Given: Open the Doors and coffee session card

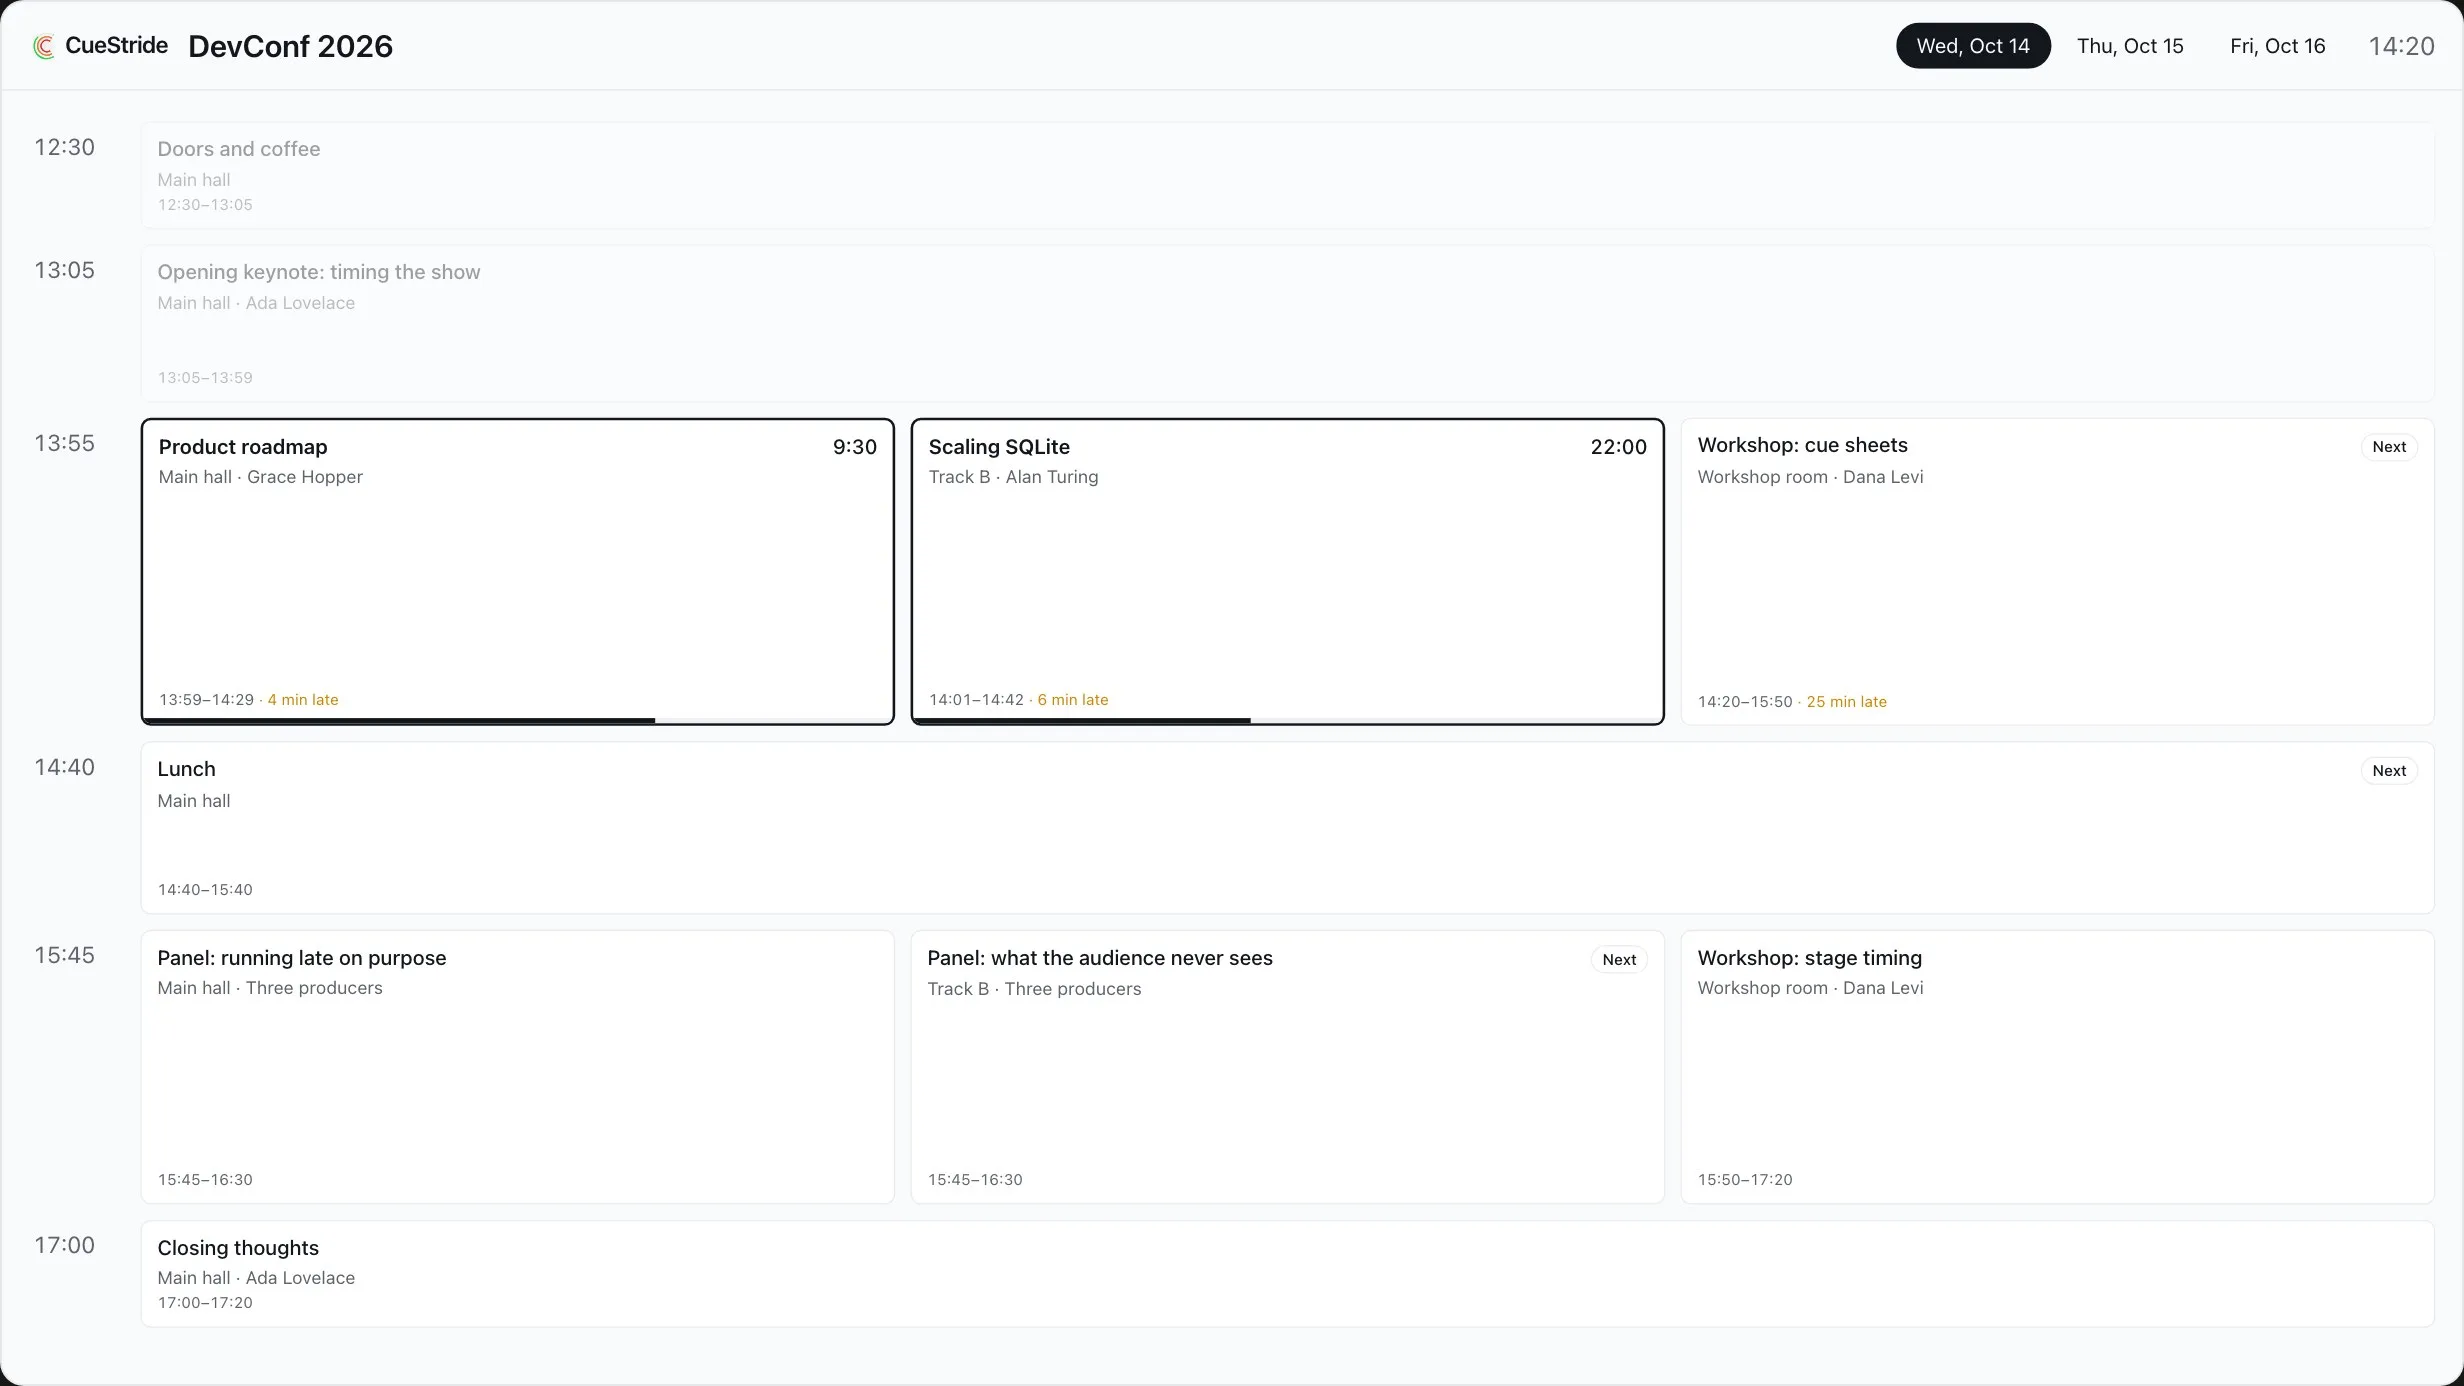Looking at the screenshot, I should click(x=1287, y=176).
